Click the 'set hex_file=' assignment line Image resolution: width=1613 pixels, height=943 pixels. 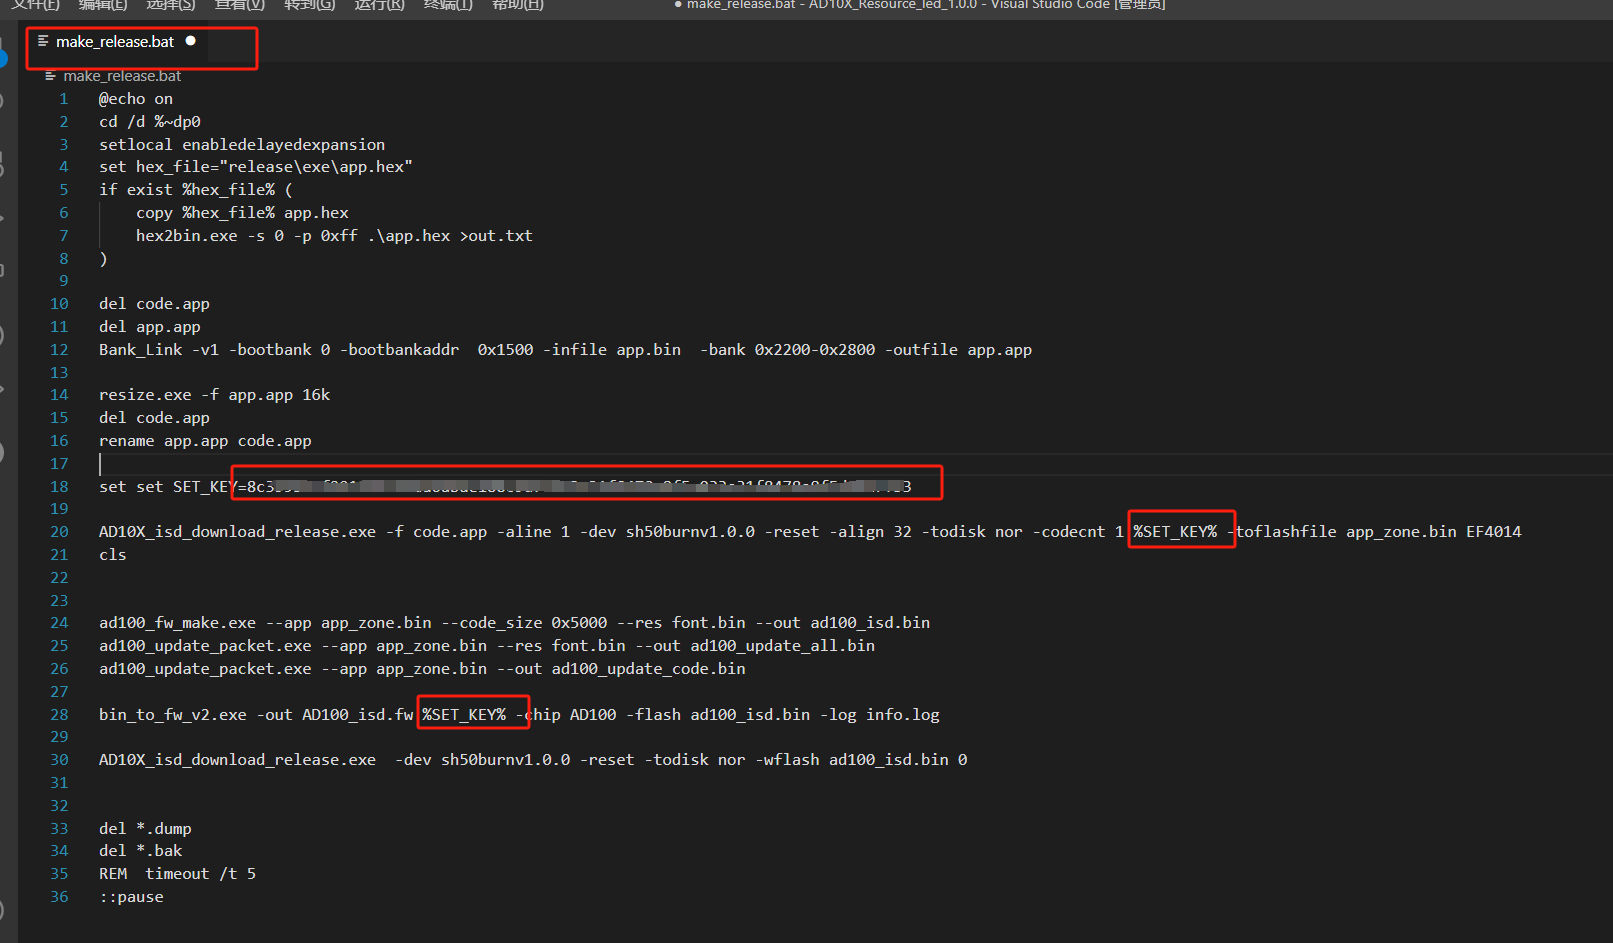(x=256, y=167)
